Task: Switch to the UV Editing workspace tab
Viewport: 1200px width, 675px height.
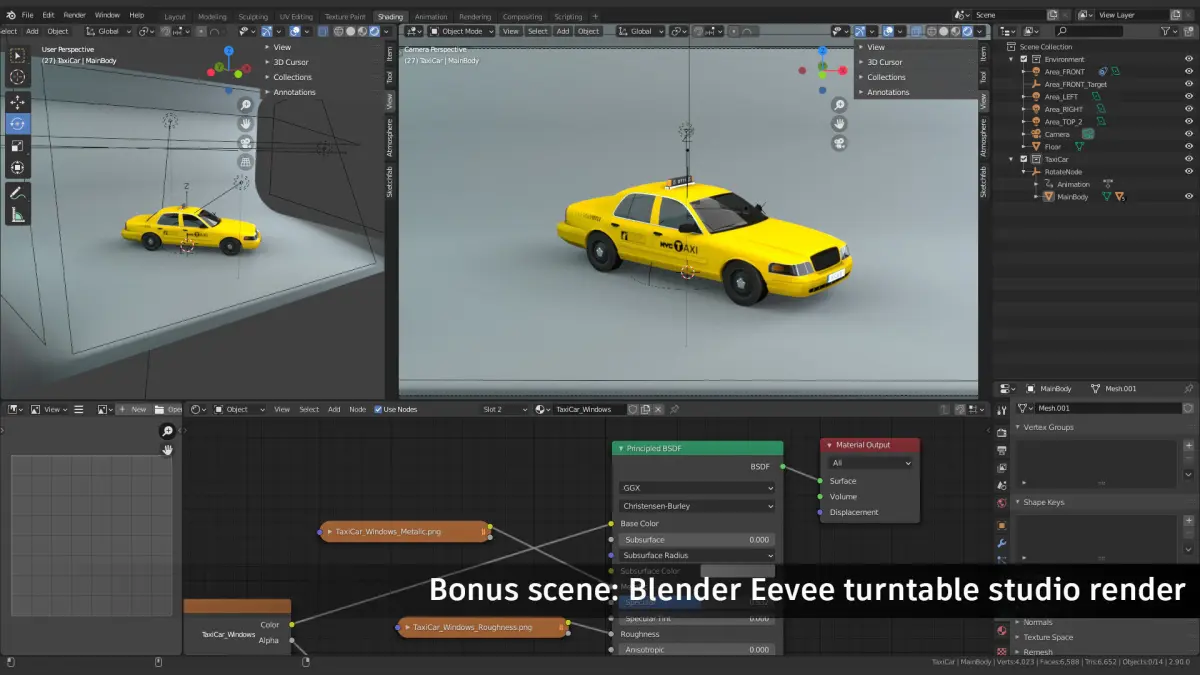Action: click(x=296, y=16)
